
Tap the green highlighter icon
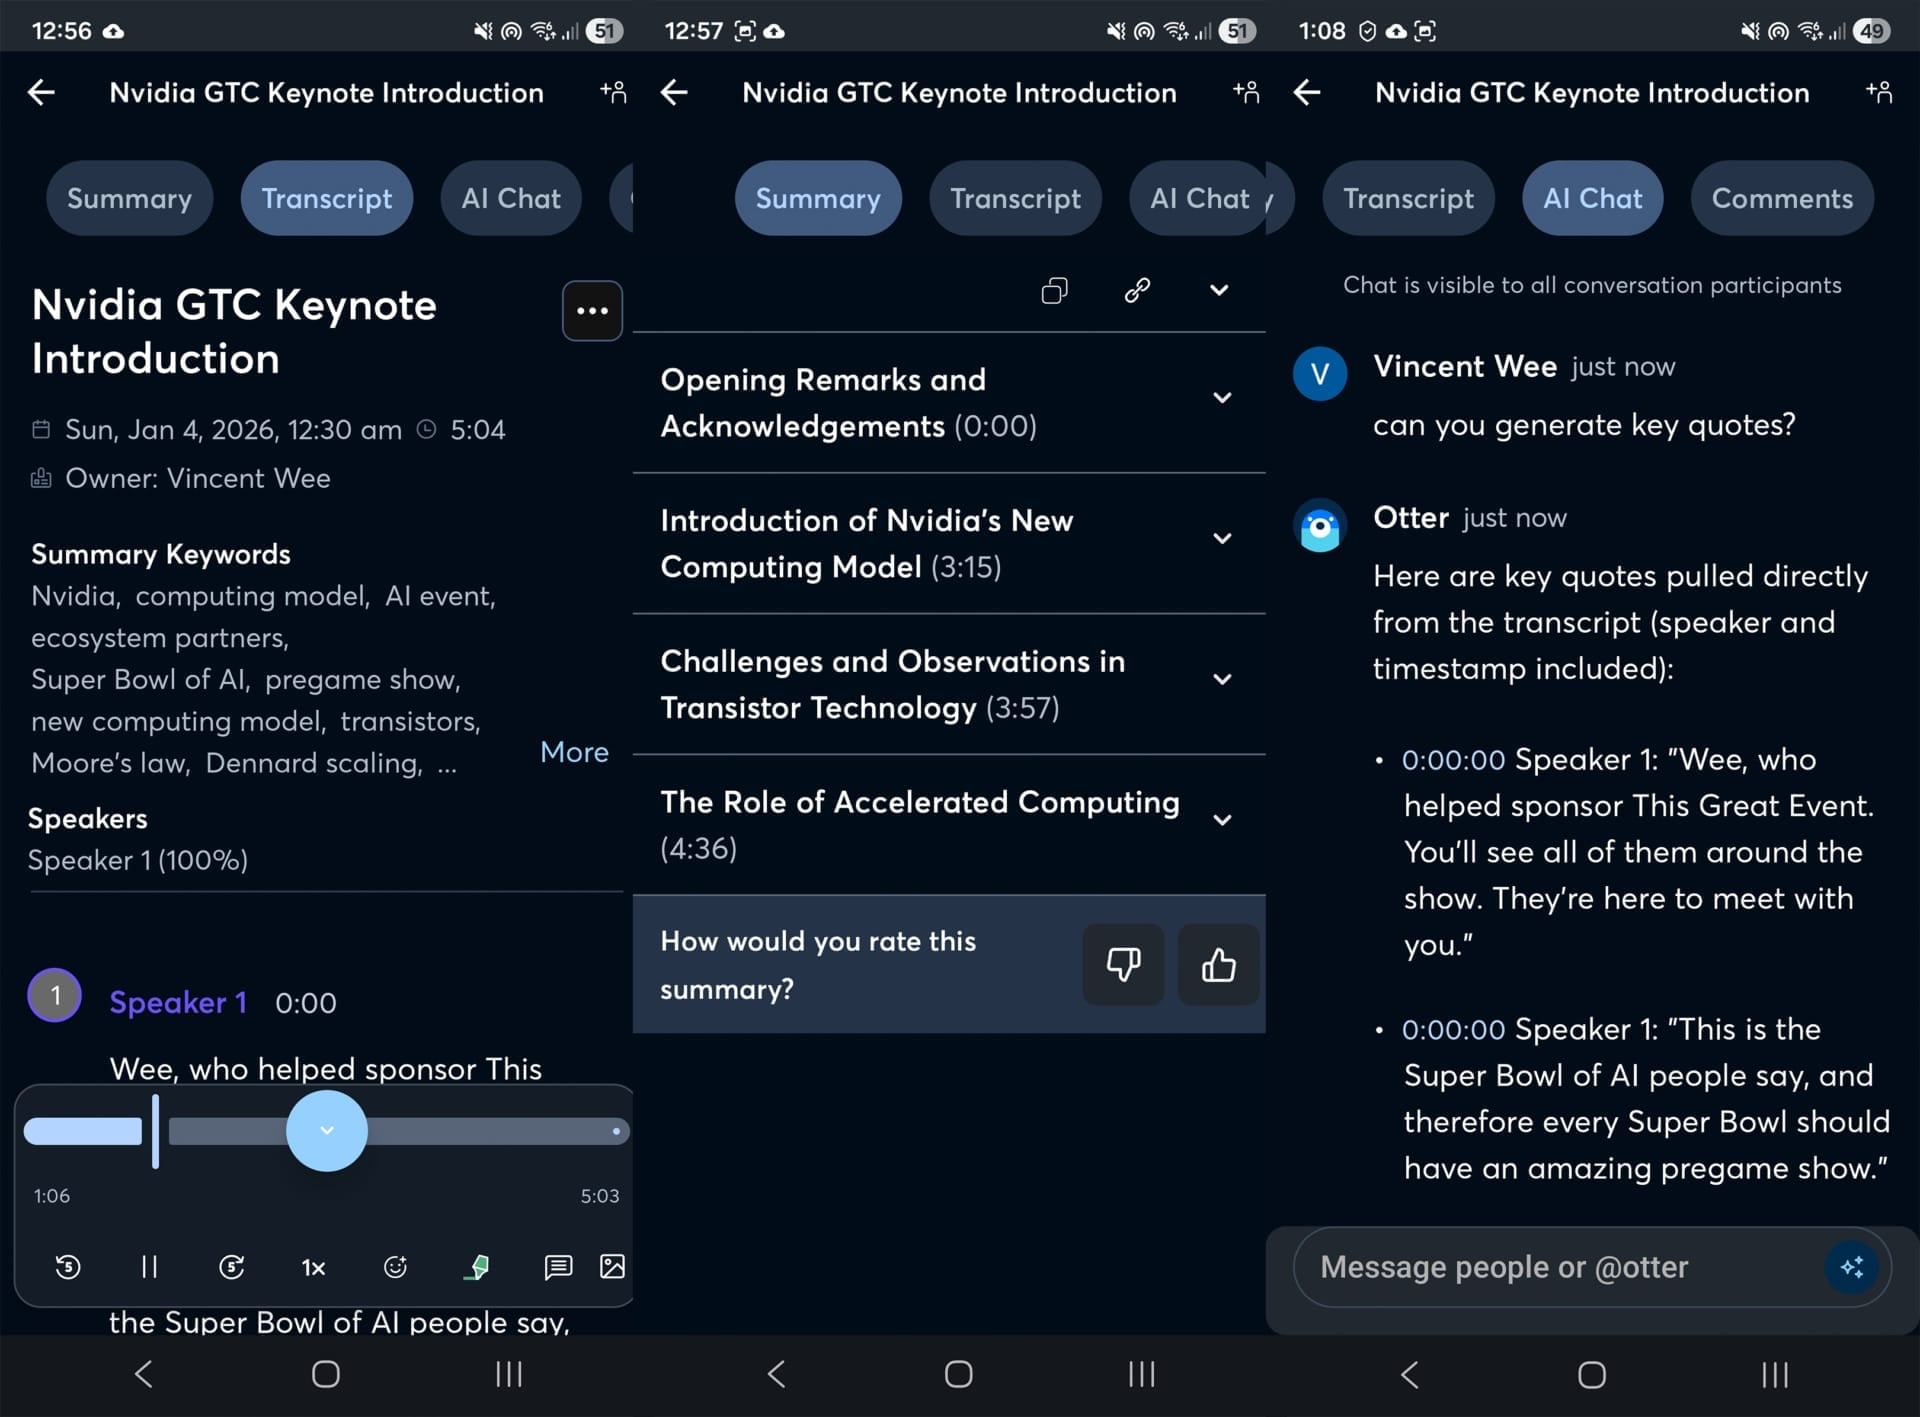coord(477,1267)
